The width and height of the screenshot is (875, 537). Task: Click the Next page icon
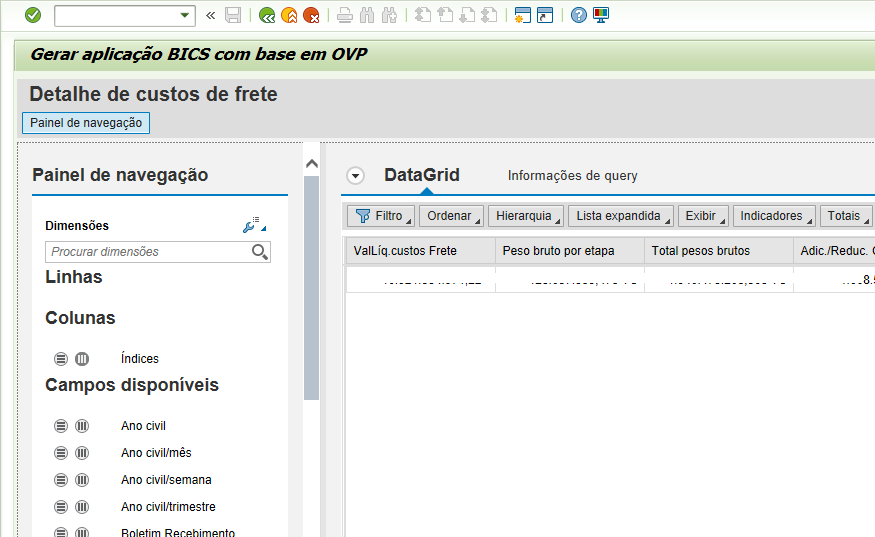pyautogui.click(x=467, y=15)
